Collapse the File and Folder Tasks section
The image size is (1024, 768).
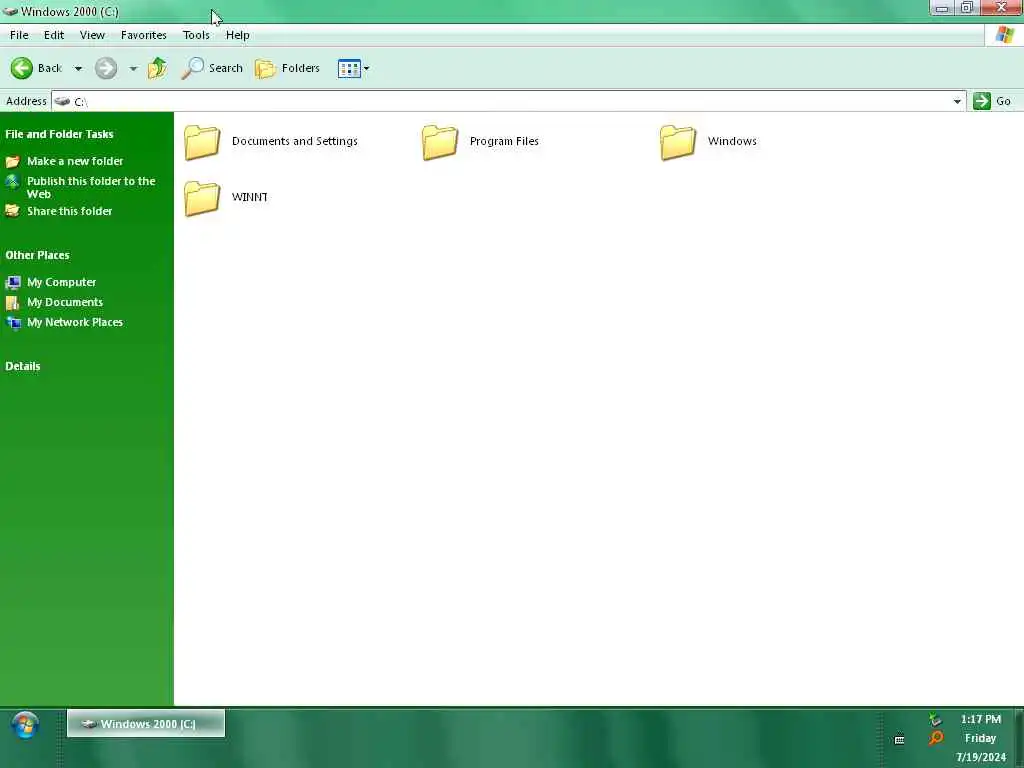(59, 135)
